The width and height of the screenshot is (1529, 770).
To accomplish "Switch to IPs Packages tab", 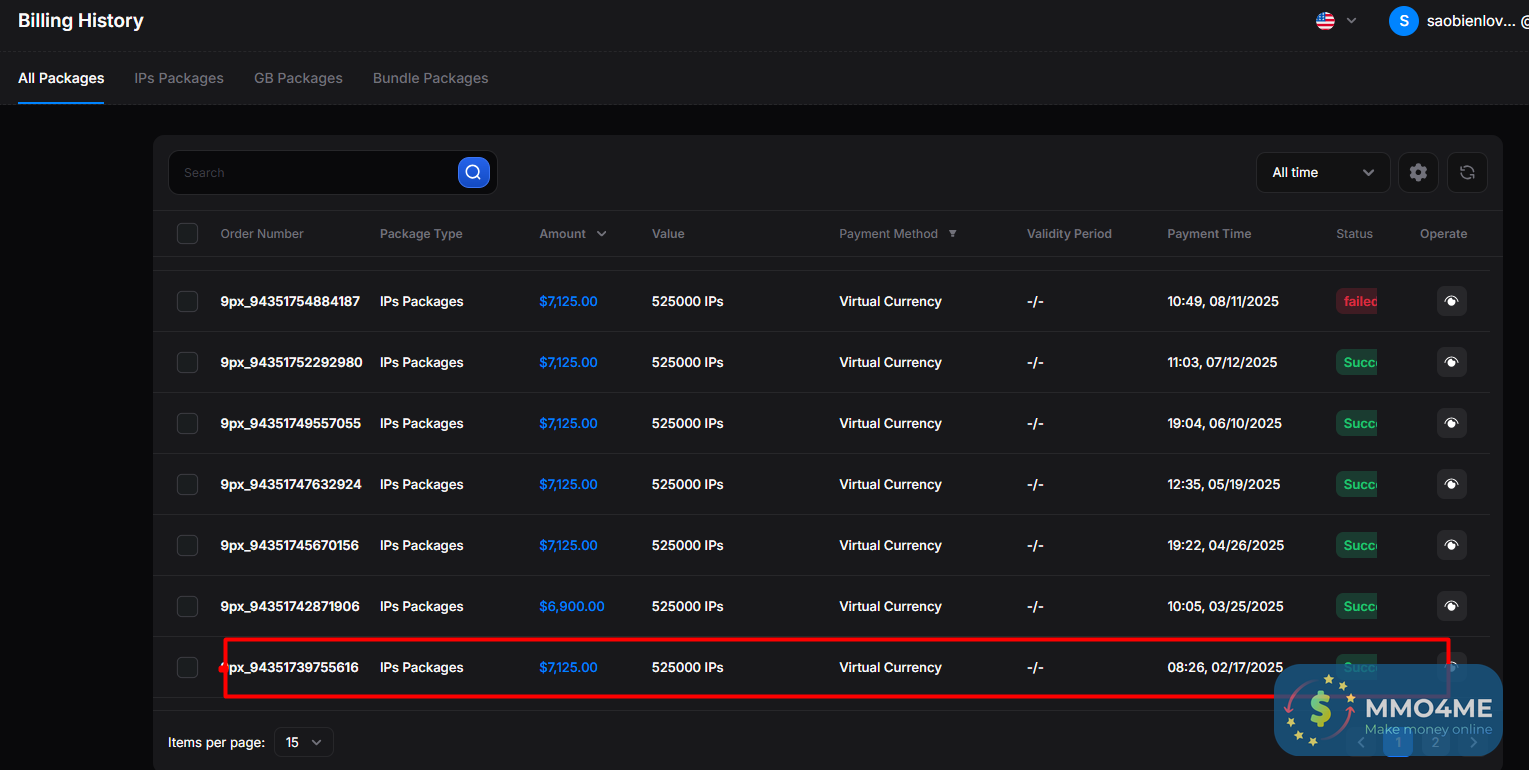I will pyautogui.click(x=179, y=78).
